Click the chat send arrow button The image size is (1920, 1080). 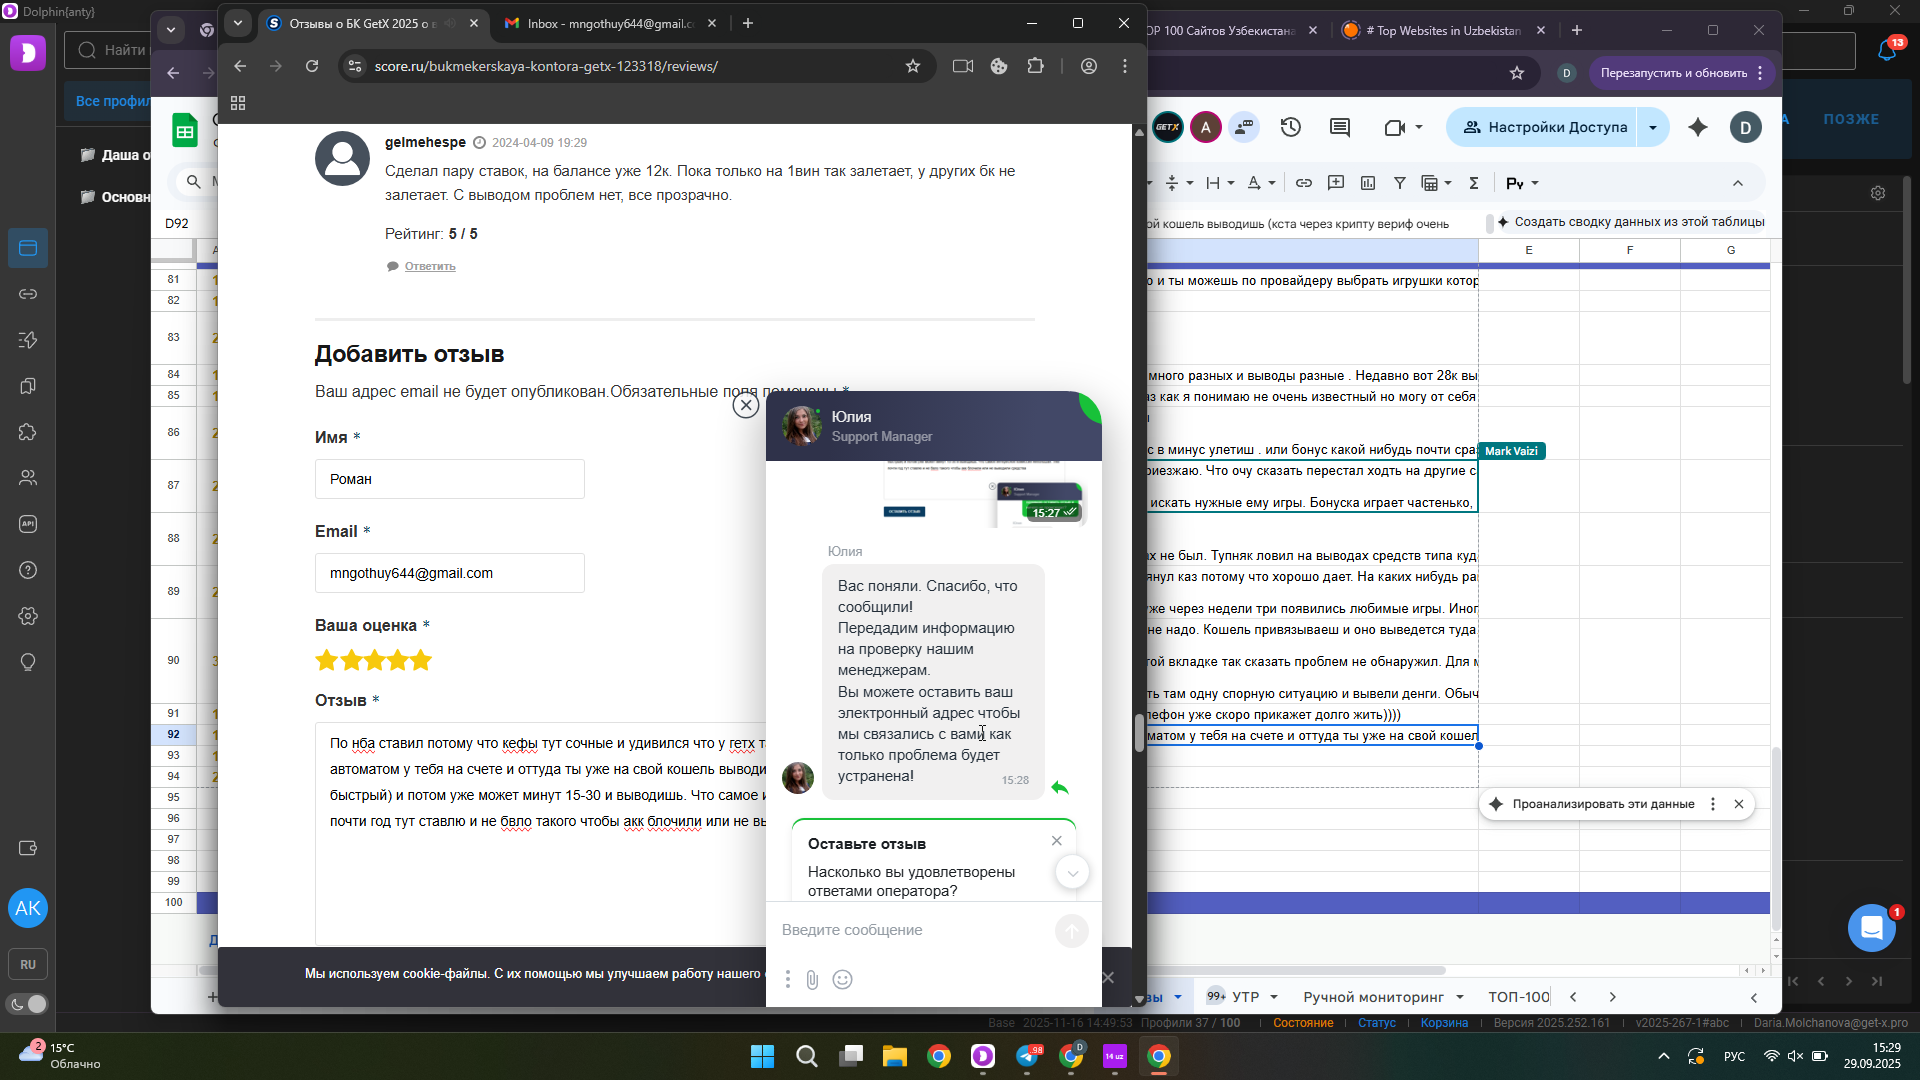click(1071, 931)
